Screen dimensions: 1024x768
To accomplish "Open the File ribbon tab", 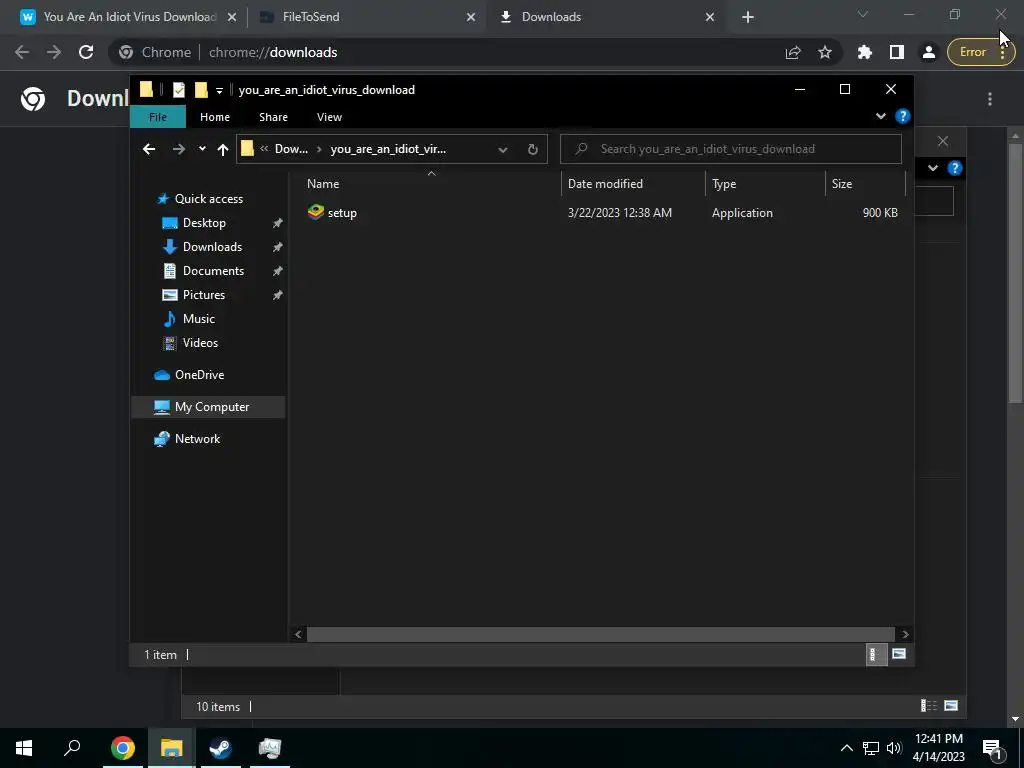I will pos(158,117).
